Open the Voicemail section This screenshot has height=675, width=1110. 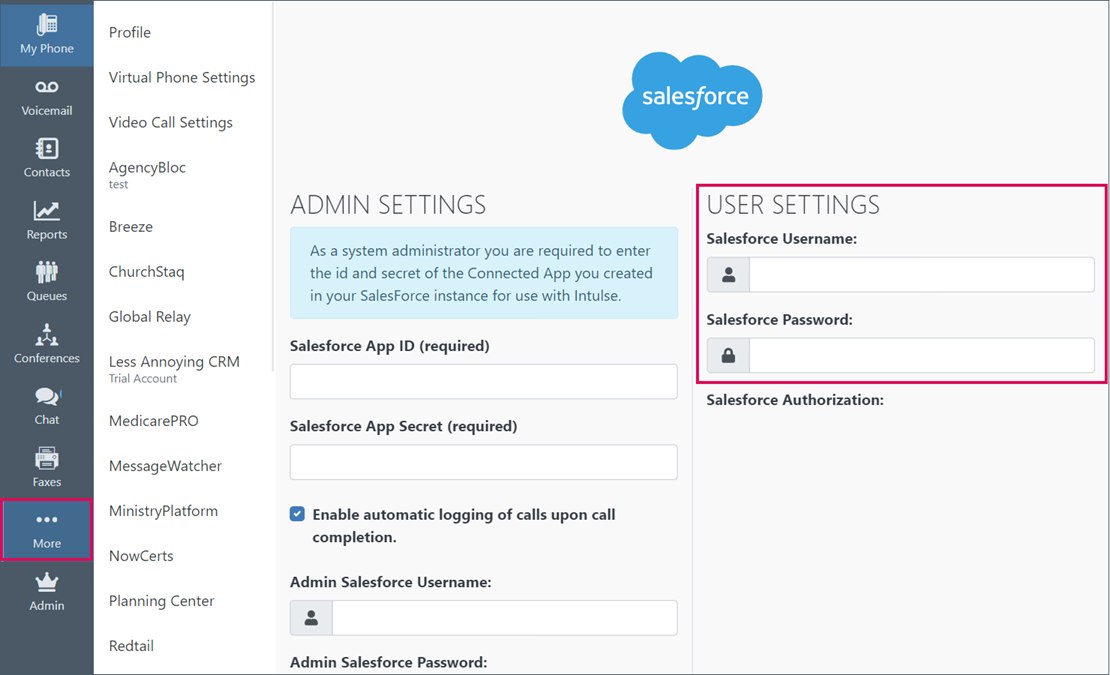coord(47,98)
